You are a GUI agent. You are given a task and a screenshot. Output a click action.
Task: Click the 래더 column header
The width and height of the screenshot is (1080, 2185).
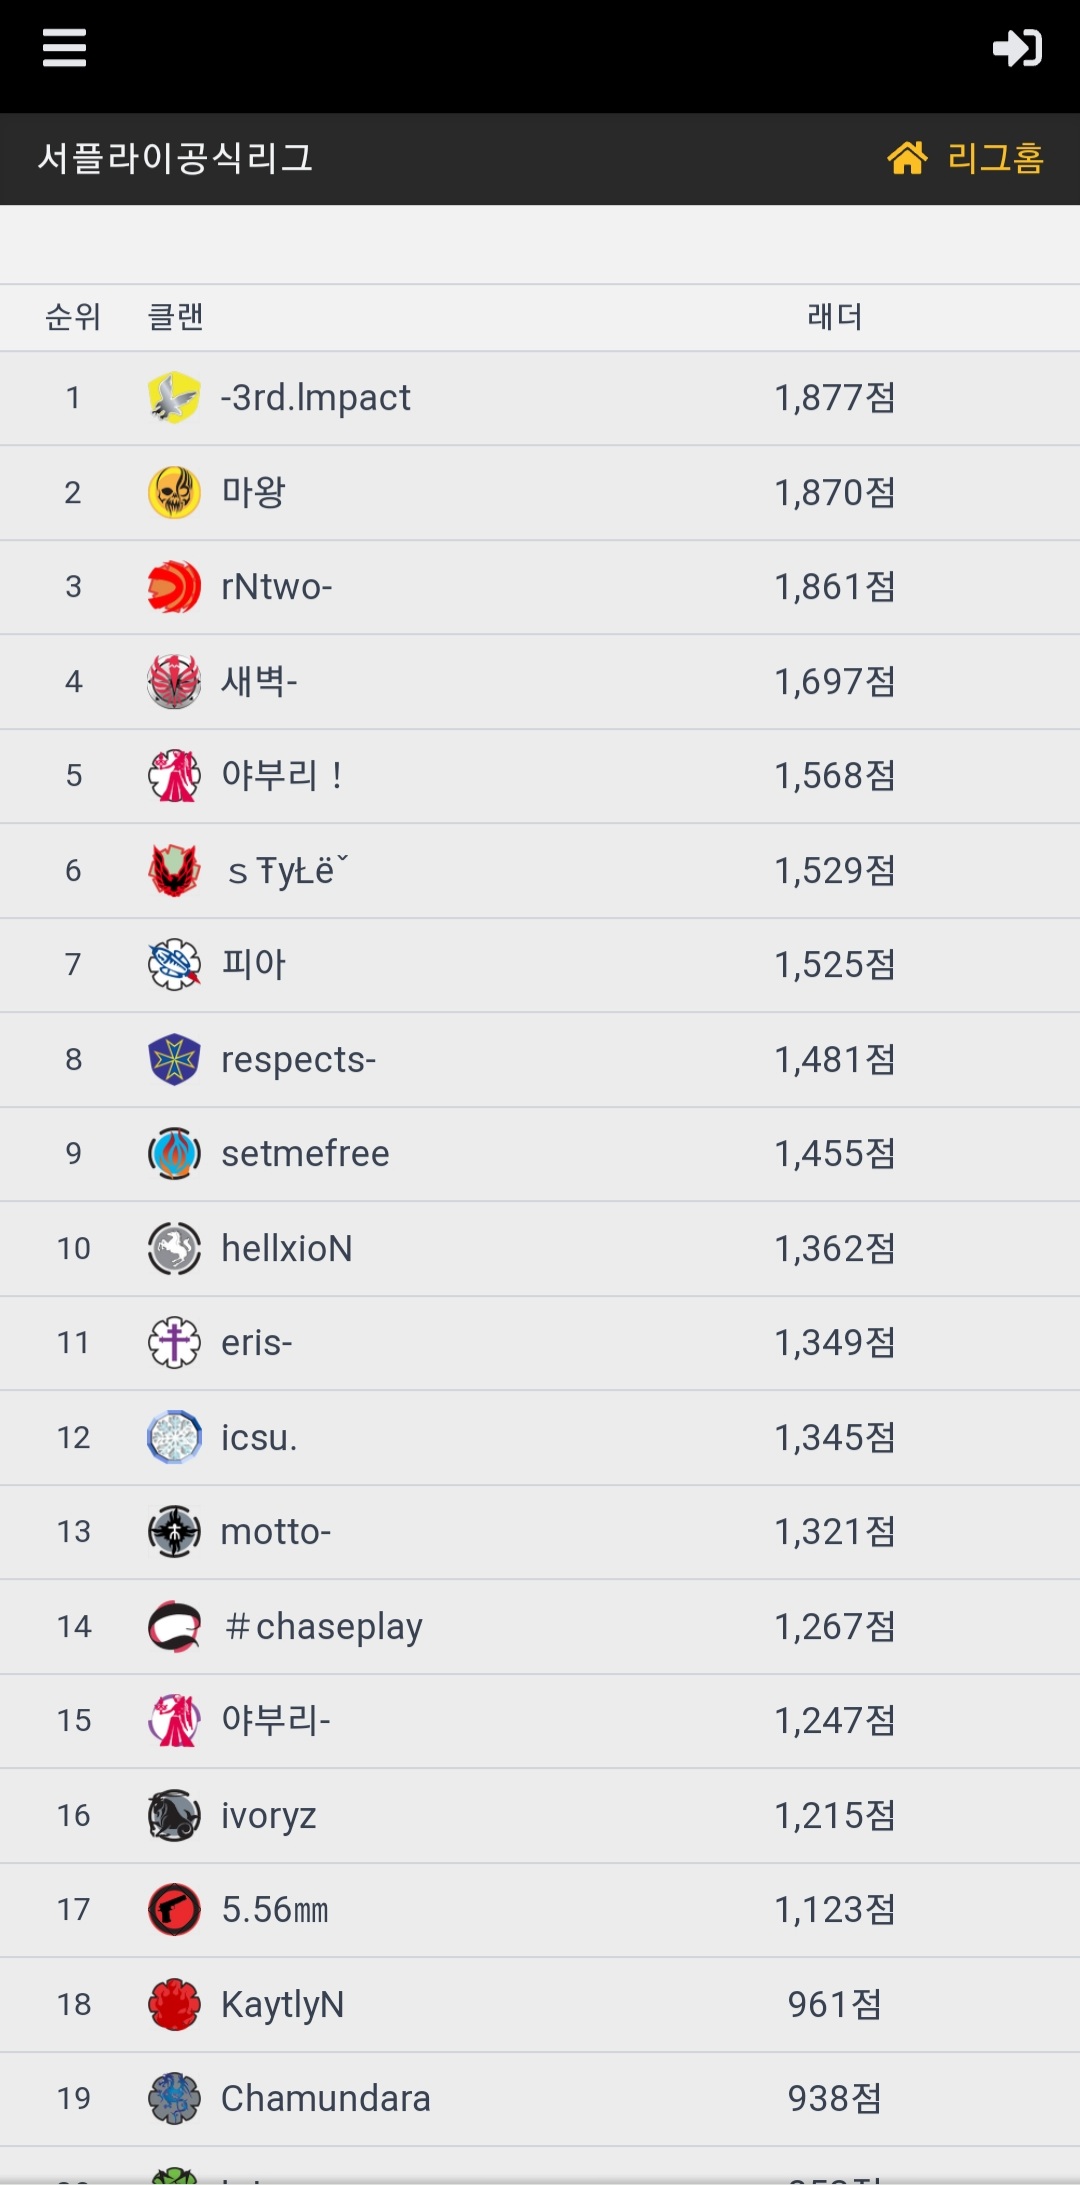pos(834,317)
